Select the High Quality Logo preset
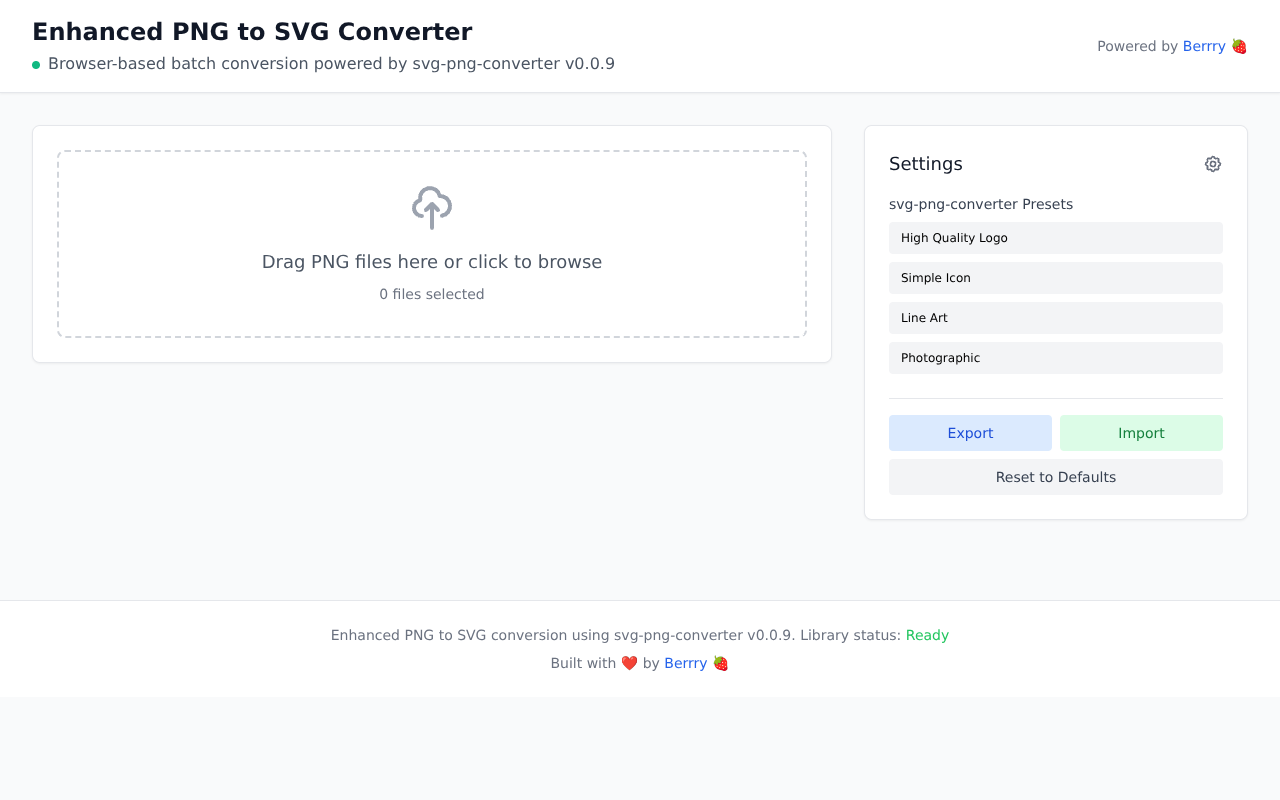The height and width of the screenshot is (800, 1280). point(1055,238)
